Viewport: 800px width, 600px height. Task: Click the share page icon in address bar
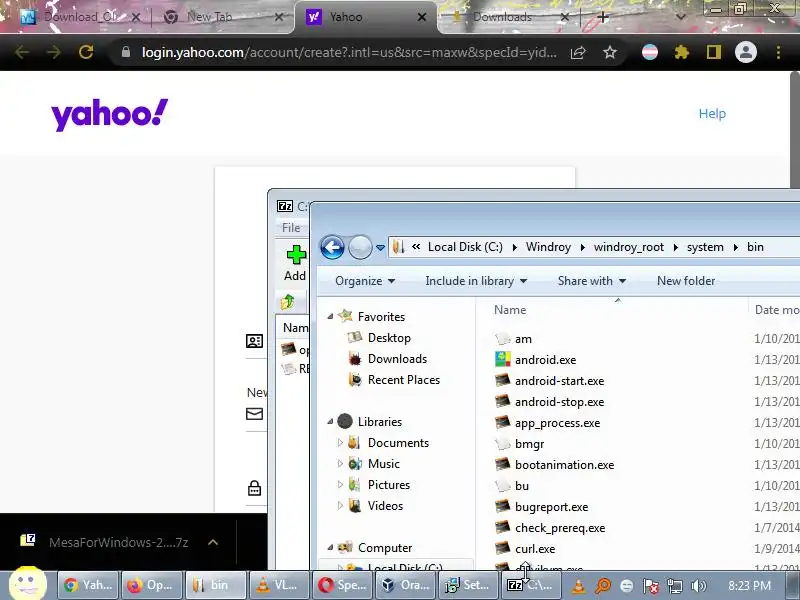click(x=578, y=52)
